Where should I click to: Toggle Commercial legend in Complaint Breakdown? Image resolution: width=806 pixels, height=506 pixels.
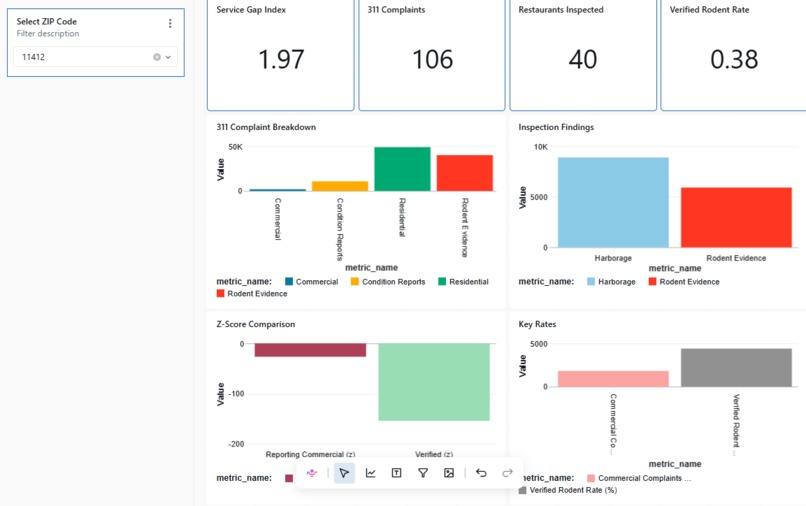click(x=312, y=282)
